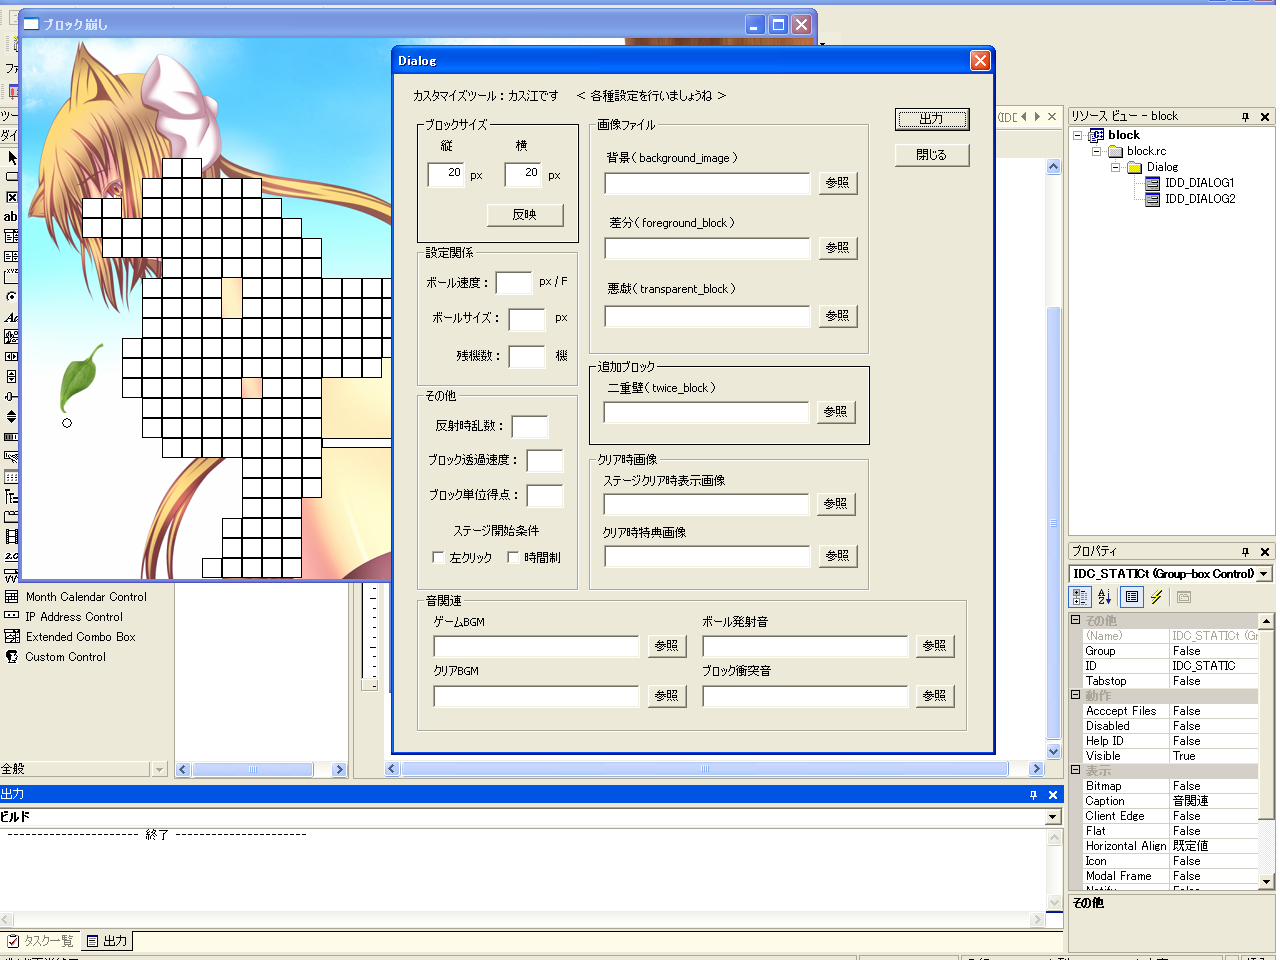
Task: Show the properties page icon
Action: pyautogui.click(x=1132, y=597)
